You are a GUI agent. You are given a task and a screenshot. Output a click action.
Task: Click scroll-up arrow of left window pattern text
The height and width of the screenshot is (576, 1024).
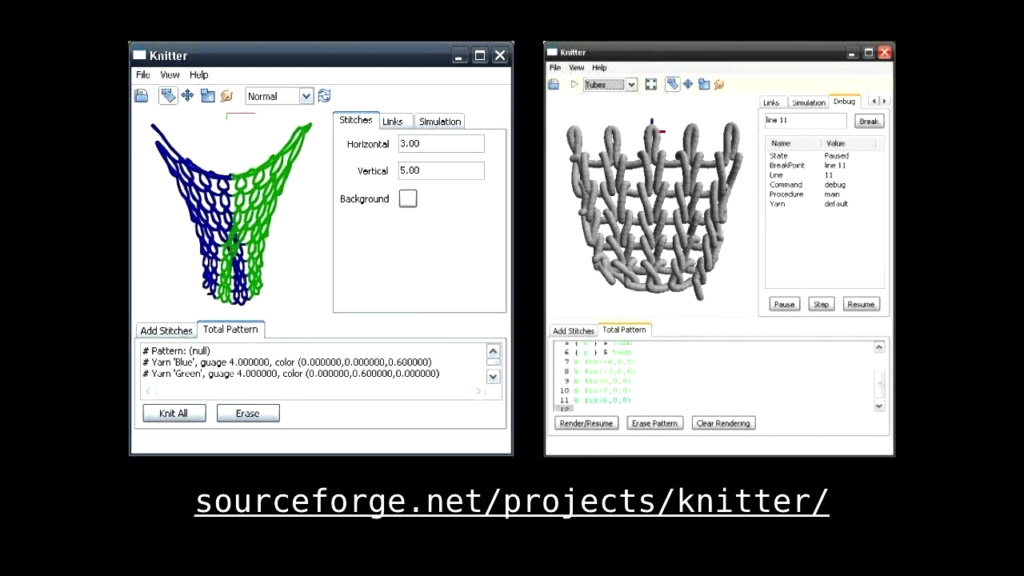pyautogui.click(x=493, y=351)
